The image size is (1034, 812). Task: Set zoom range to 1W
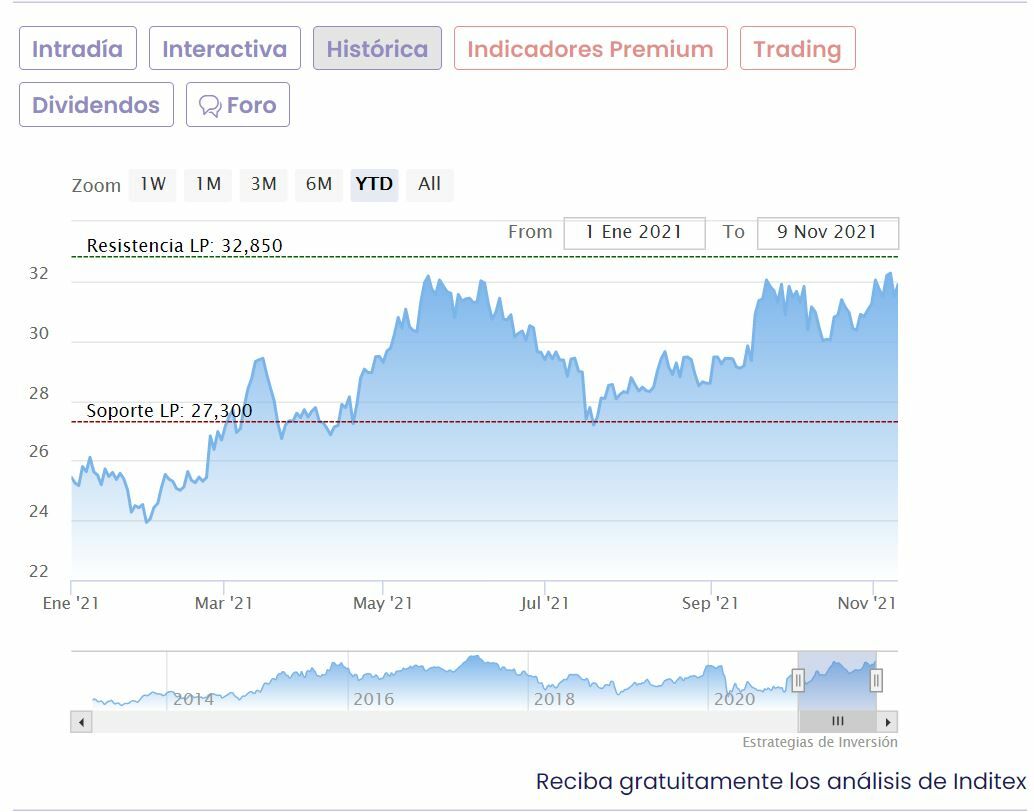153,184
